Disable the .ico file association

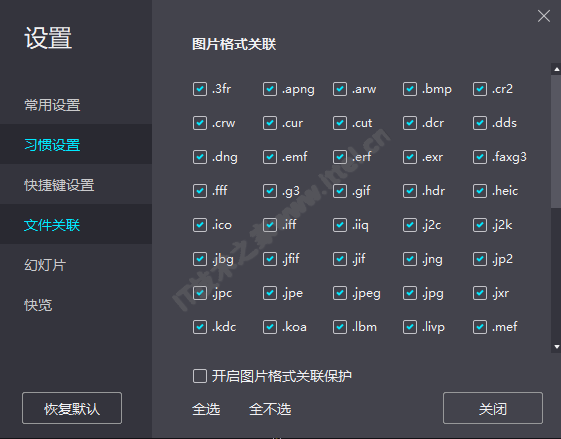pyautogui.click(x=200, y=225)
